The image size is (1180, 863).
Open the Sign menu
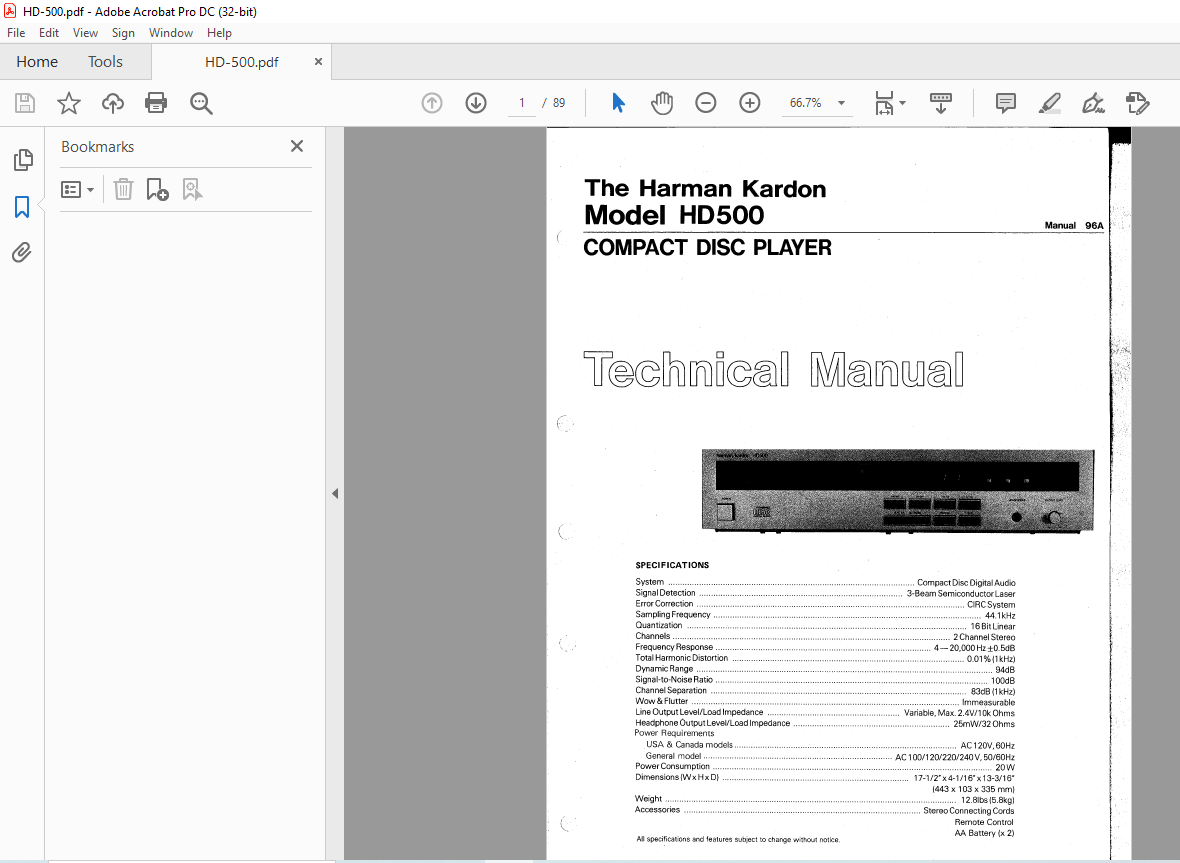tap(123, 32)
